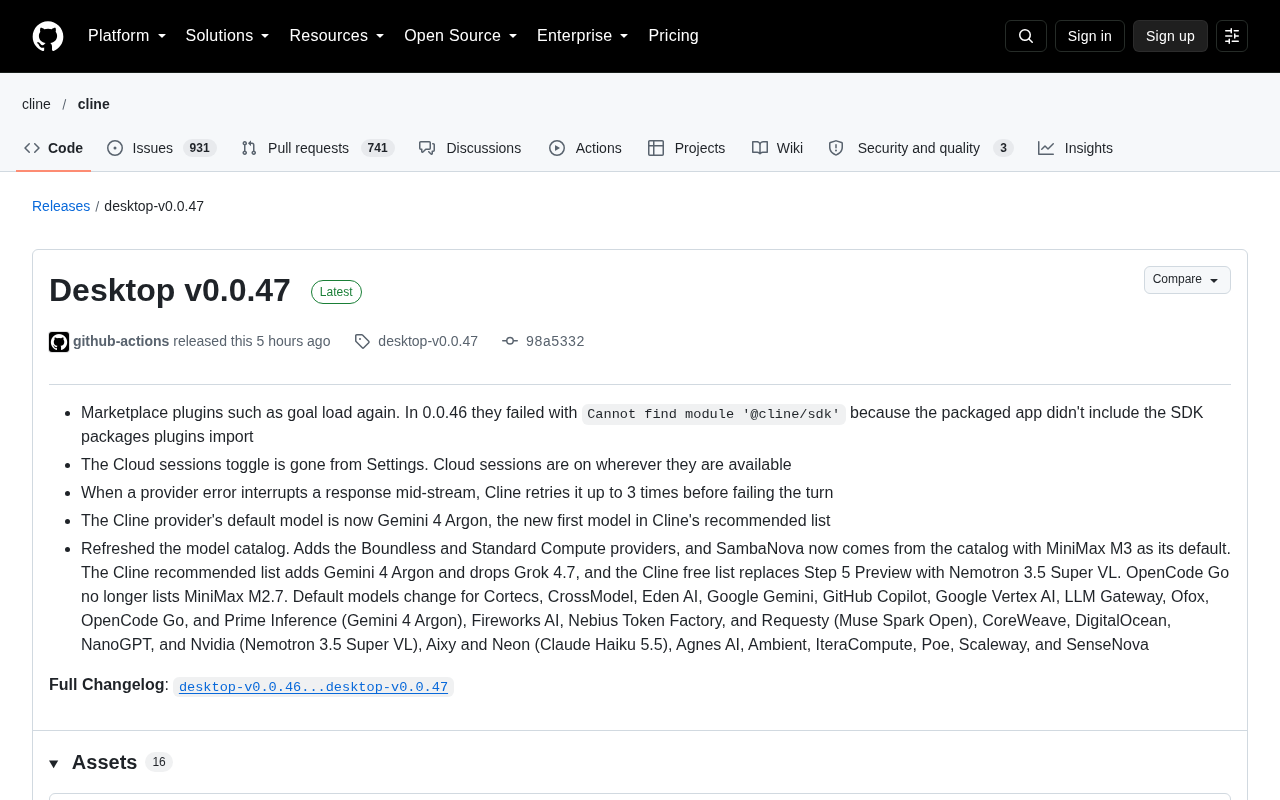The height and width of the screenshot is (800, 1280).
Task: Switch to the Code tab
Action: click(x=53, y=148)
